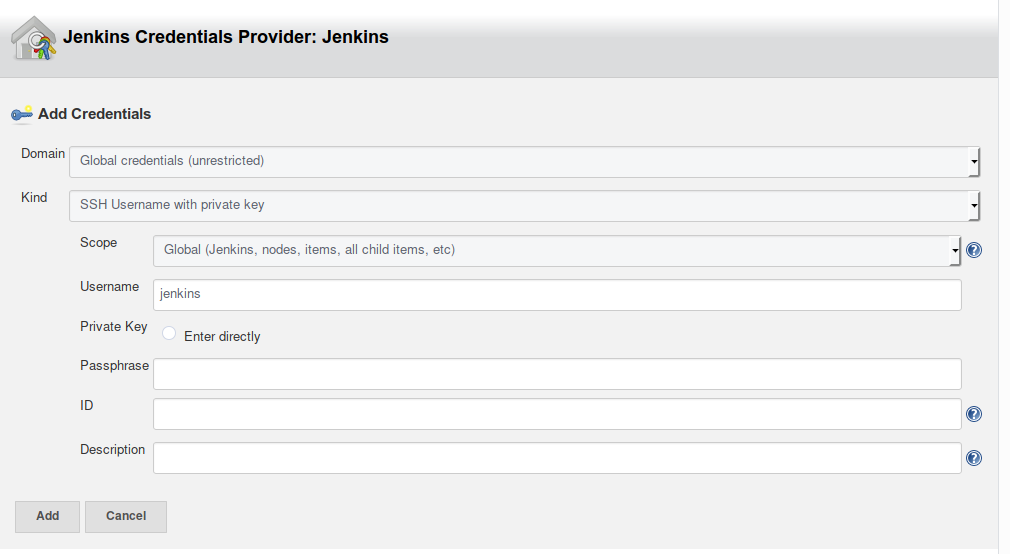1010x554 pixels.
Task: Click the "Kind" field label
Action: pos(34,198)
